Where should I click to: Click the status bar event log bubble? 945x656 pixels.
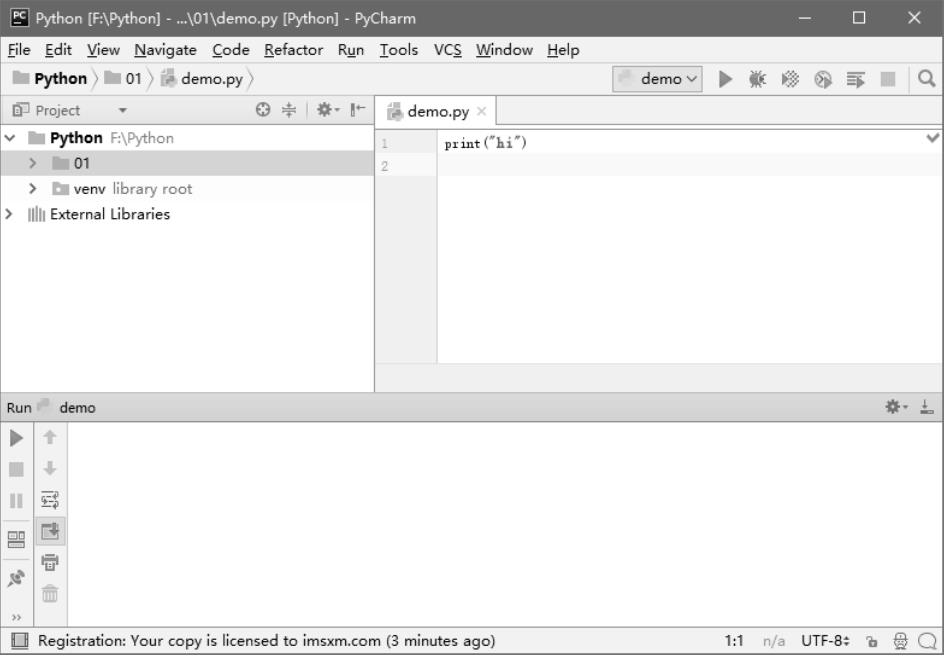(927, 641)
